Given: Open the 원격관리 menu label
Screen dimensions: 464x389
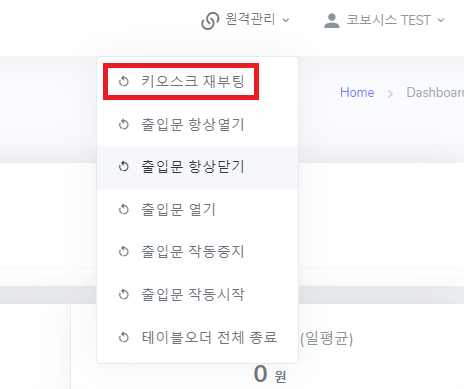Looking at the screenshot, I should pyautogui.click(x=250, y=19).
